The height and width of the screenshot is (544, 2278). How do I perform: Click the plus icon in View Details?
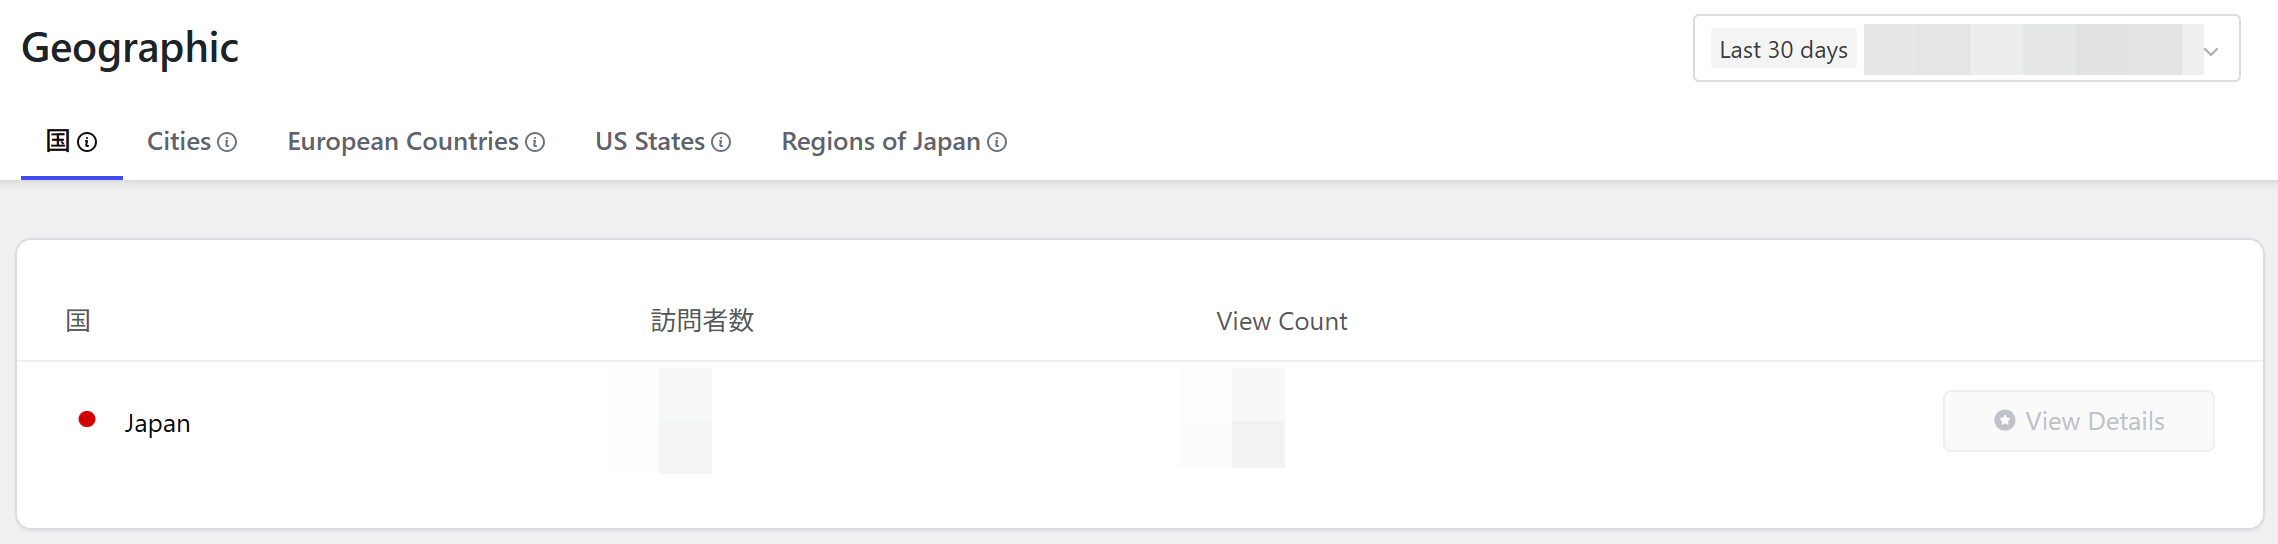click(2004, 421)
